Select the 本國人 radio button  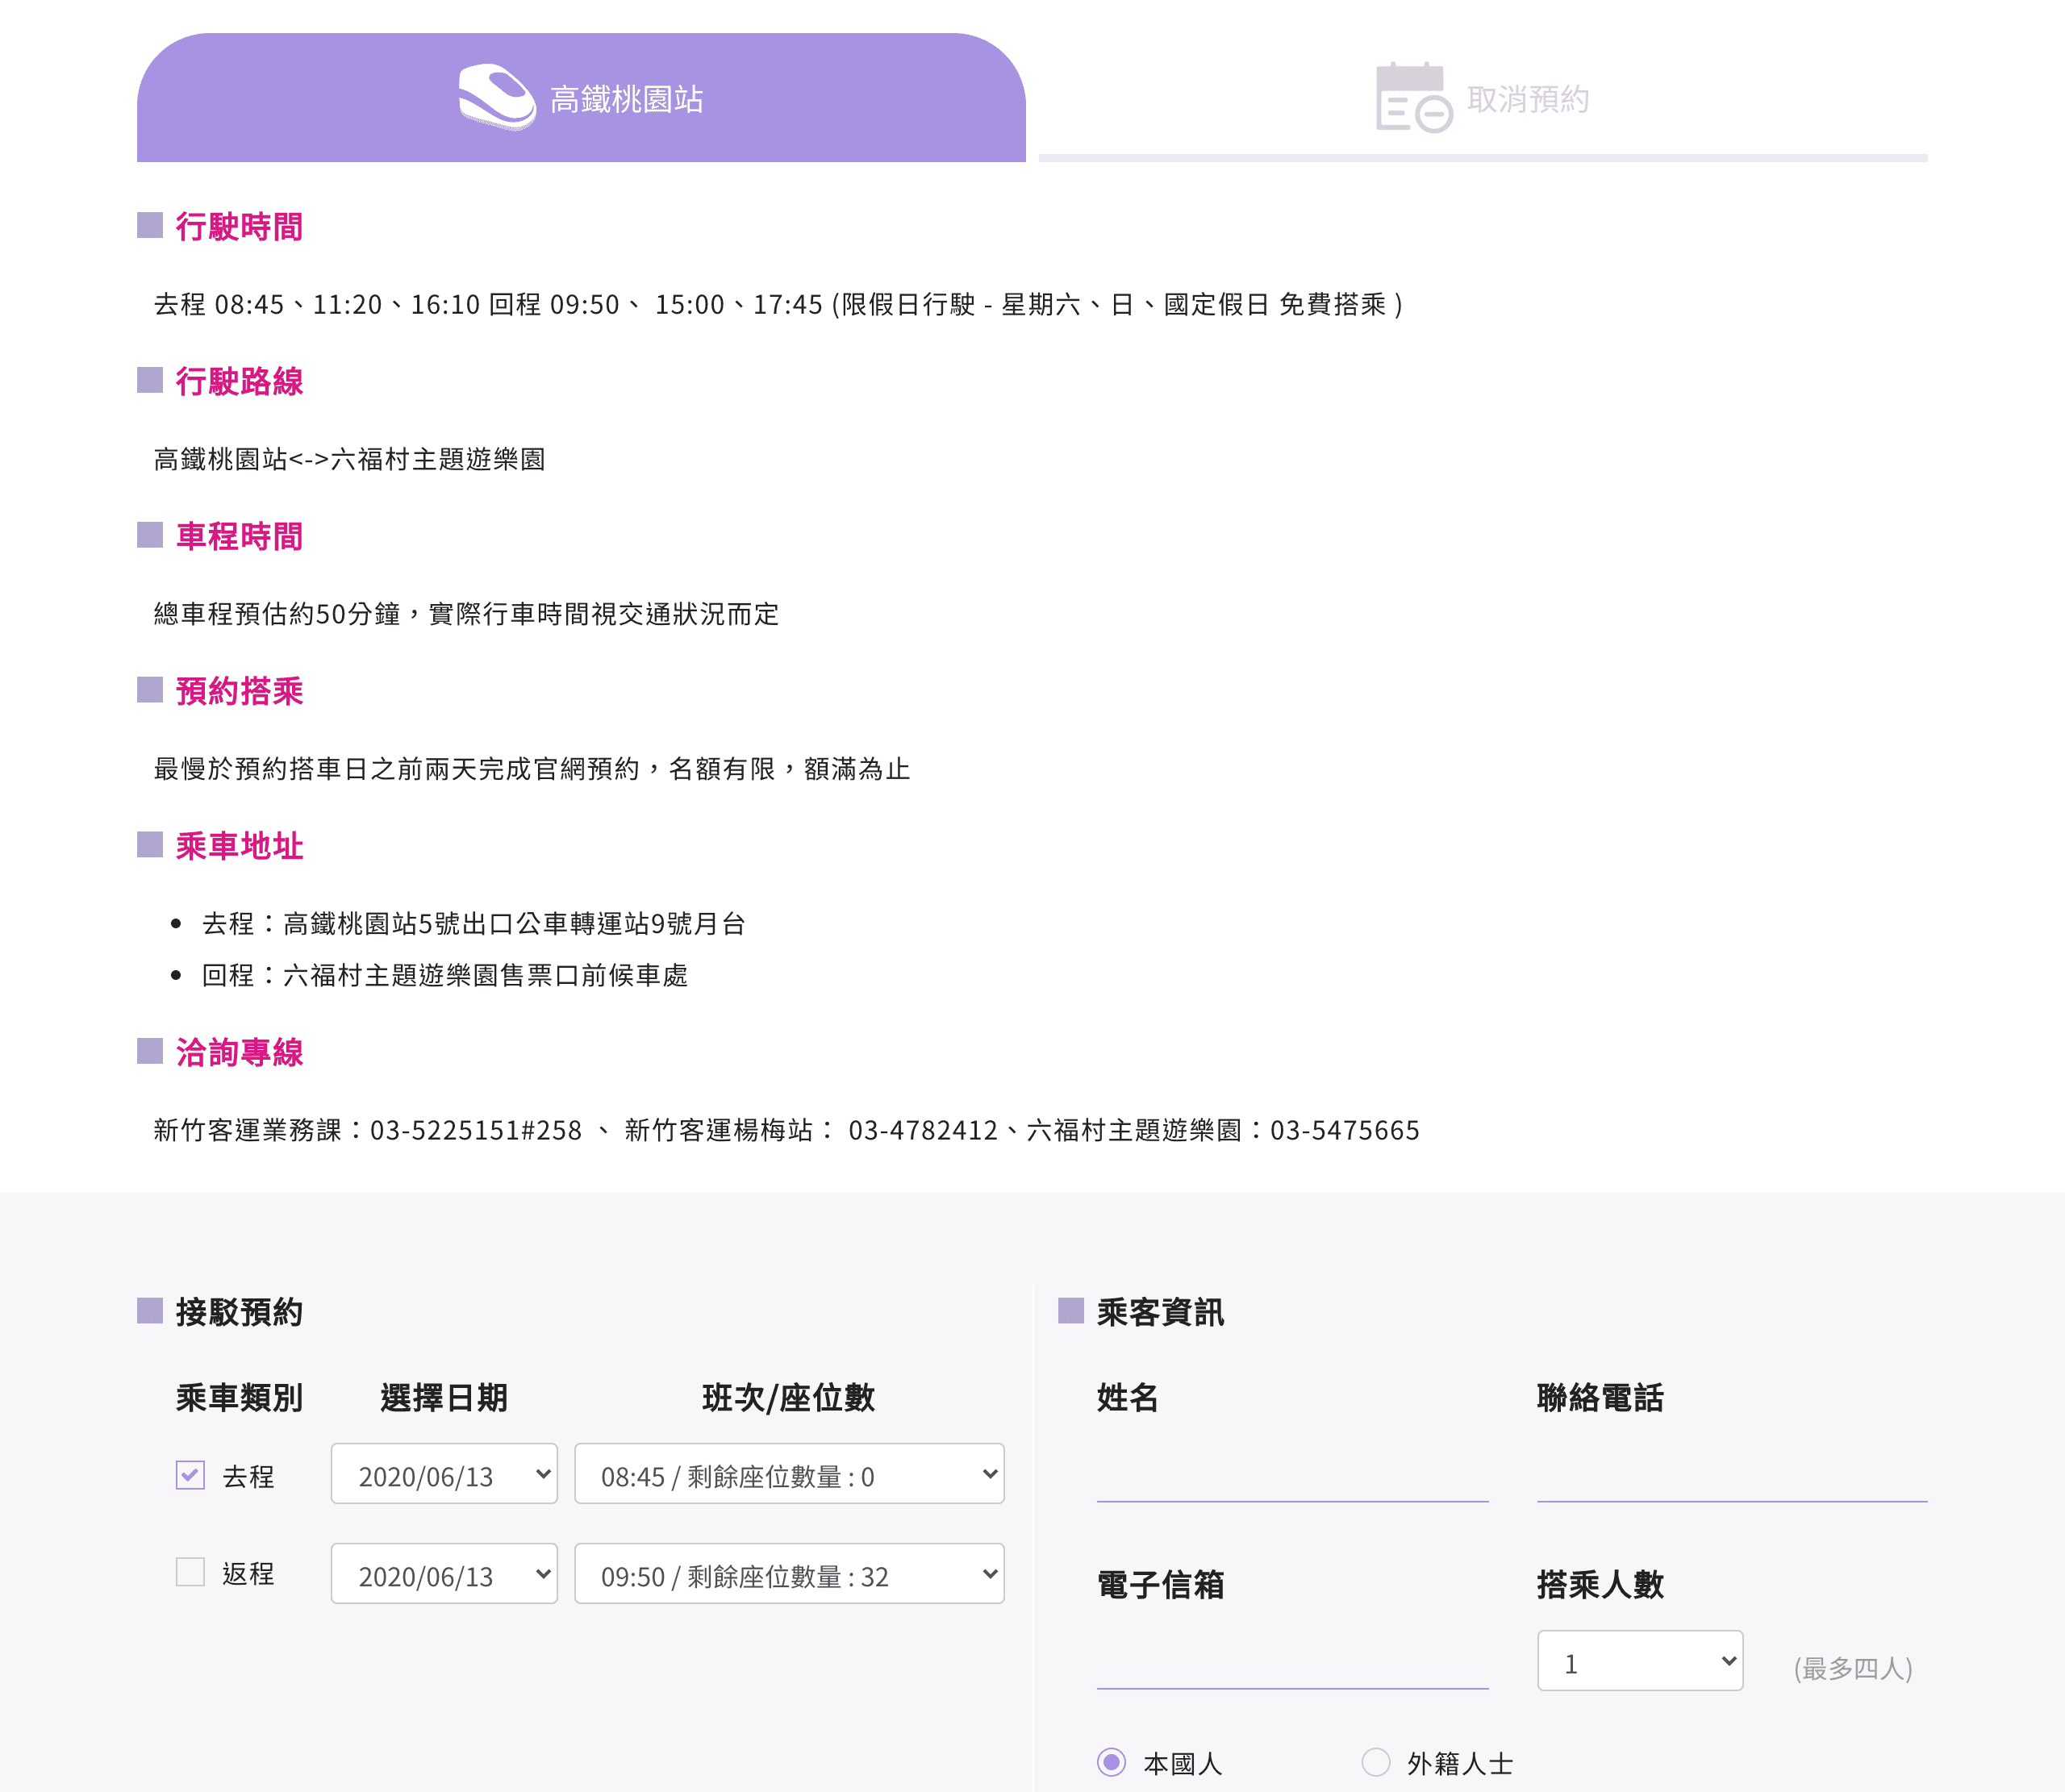coord(1111,1762)
